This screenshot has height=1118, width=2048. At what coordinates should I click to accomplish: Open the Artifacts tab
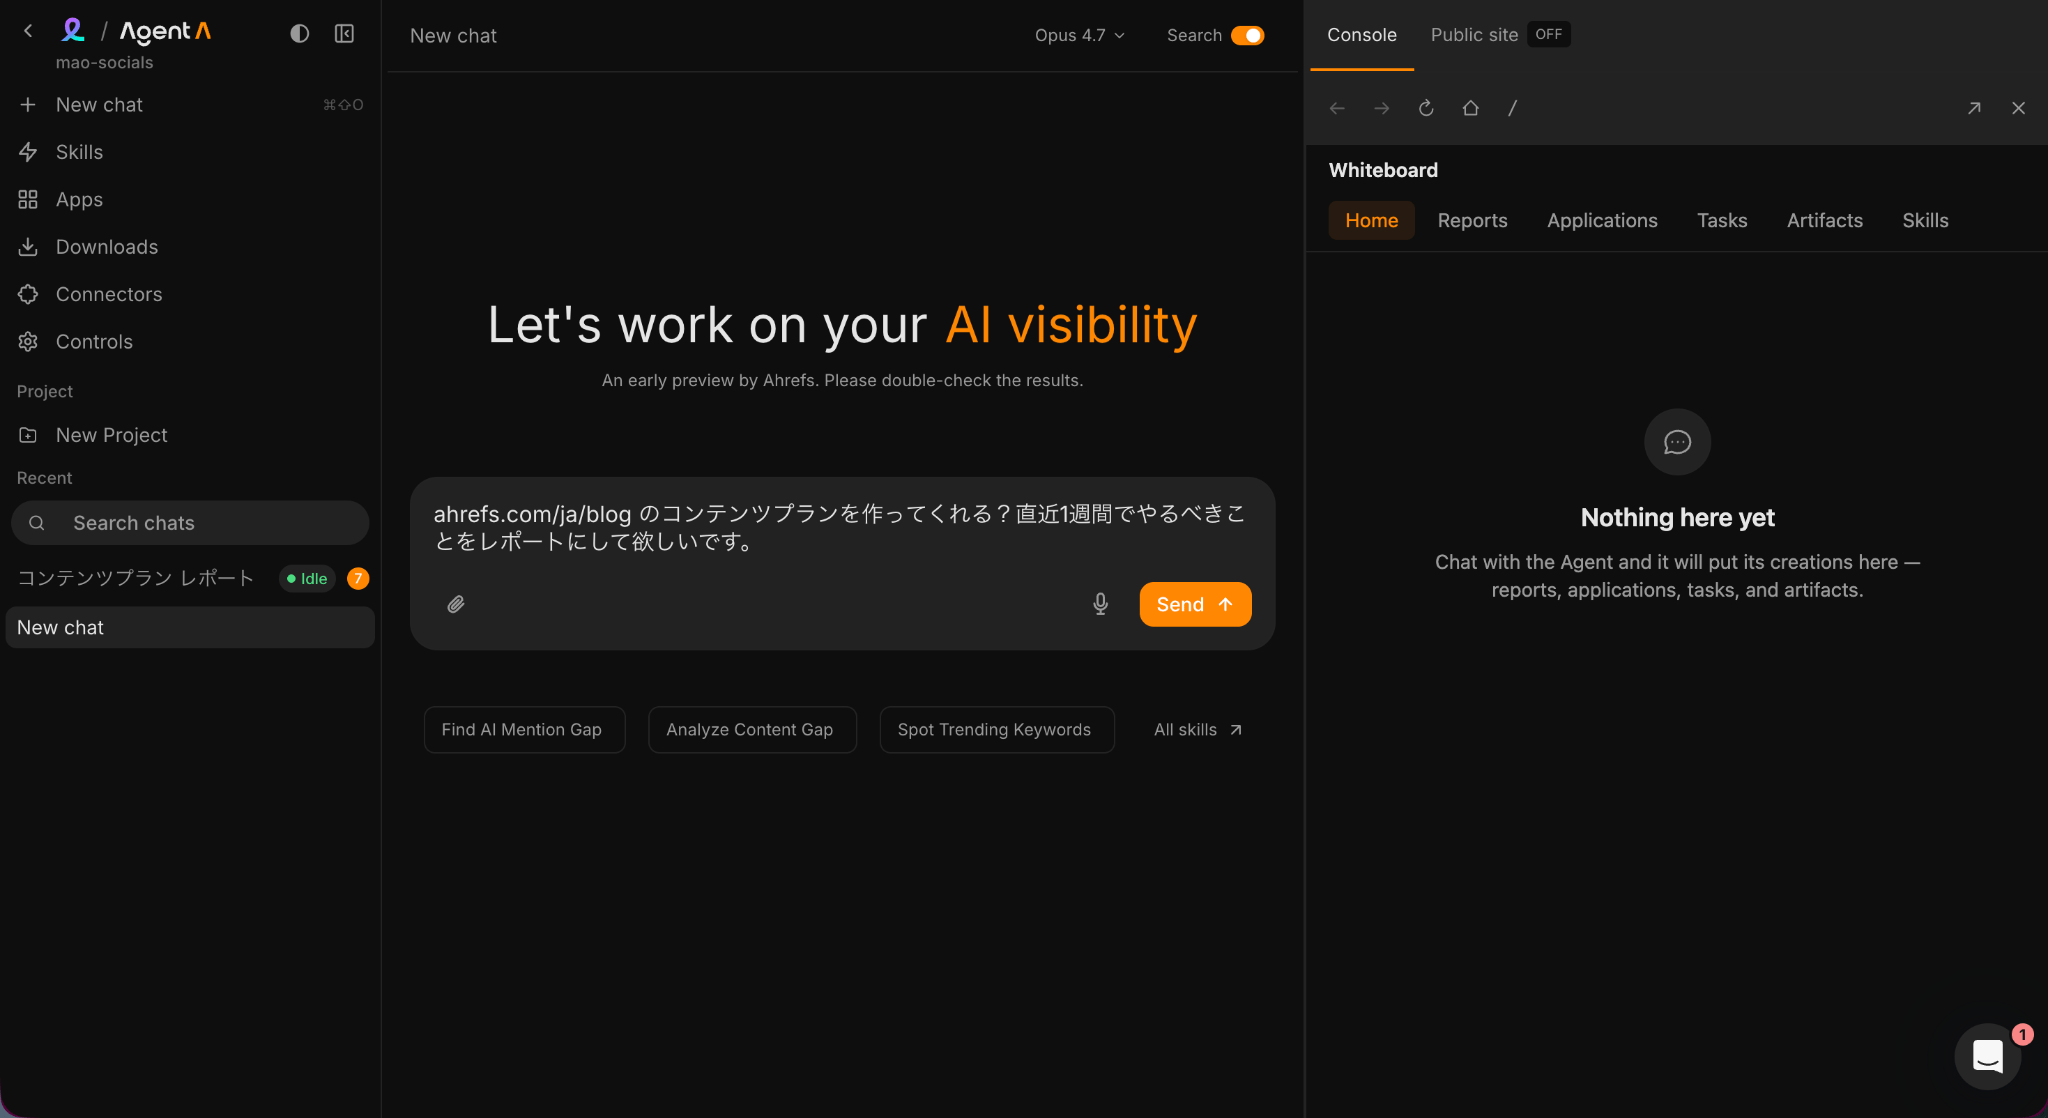click(x=1824, y=220)
